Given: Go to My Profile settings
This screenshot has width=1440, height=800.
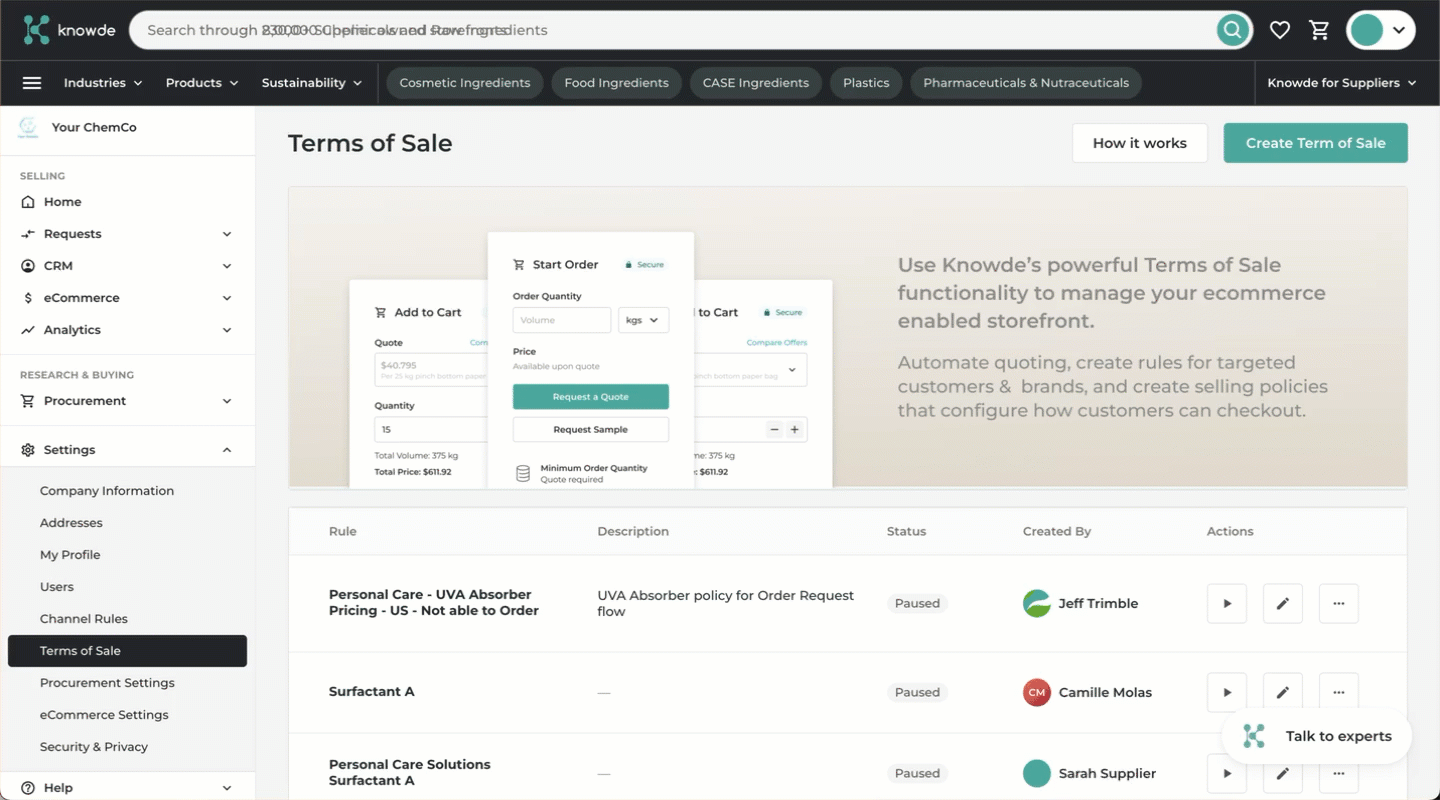Looking at the screenshot, I should tap(70, 555).
